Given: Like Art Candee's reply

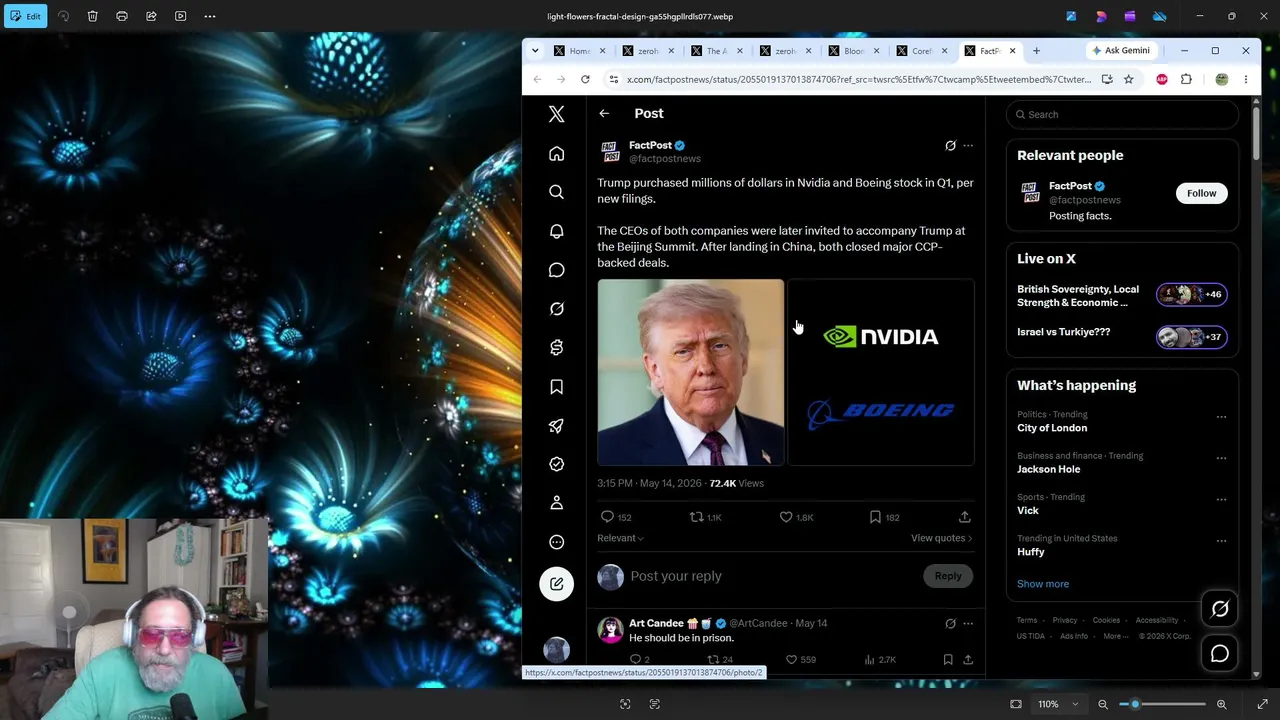Looking at the screenshot, I should pyautogui.click(x=791, y=660).
